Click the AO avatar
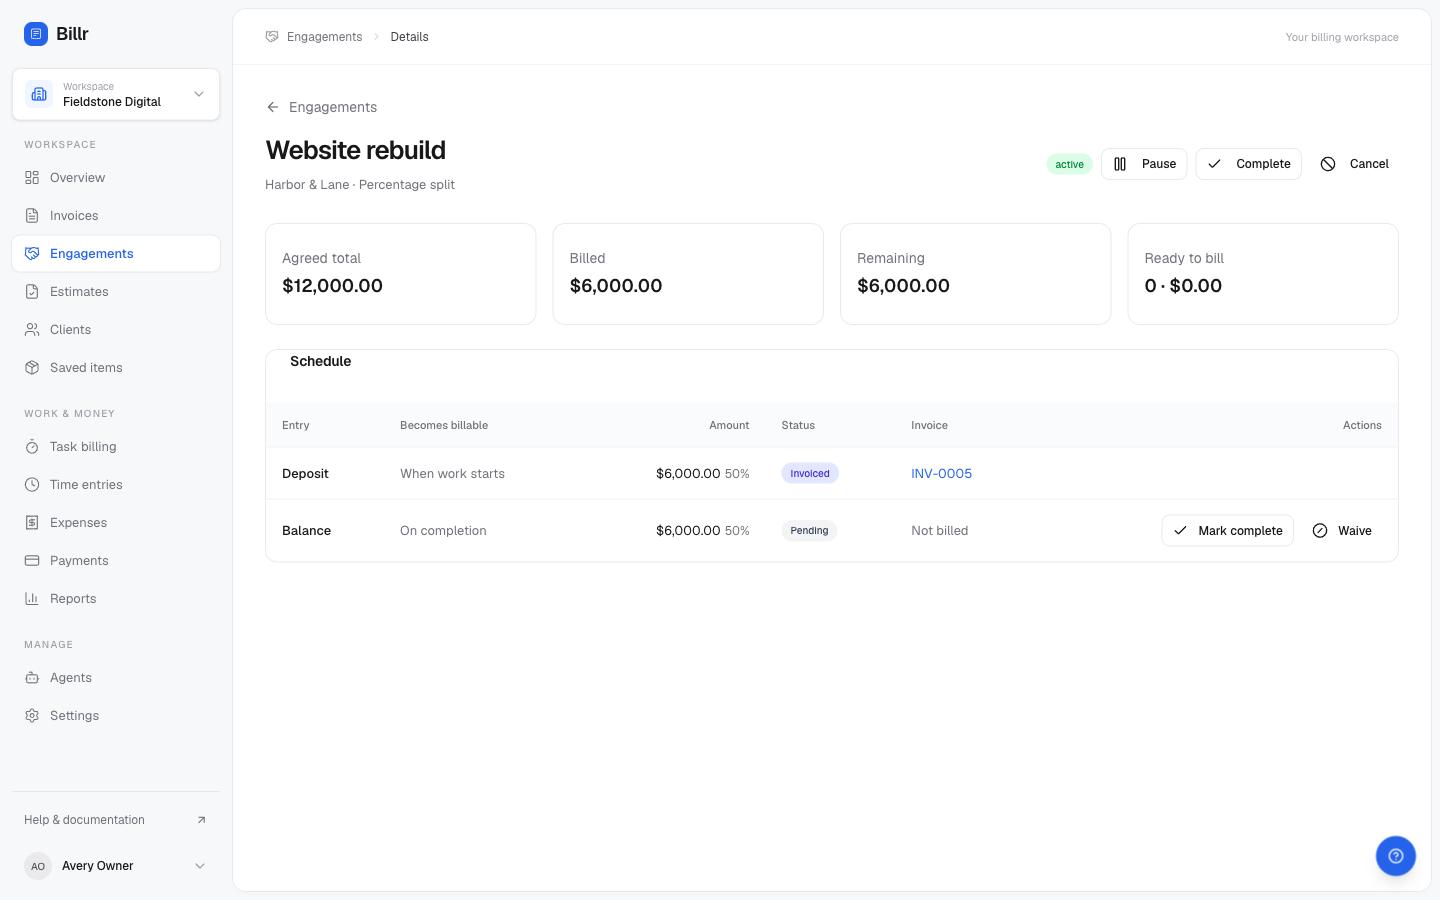Screen dimensions: 1440x900 coord(38,866)
